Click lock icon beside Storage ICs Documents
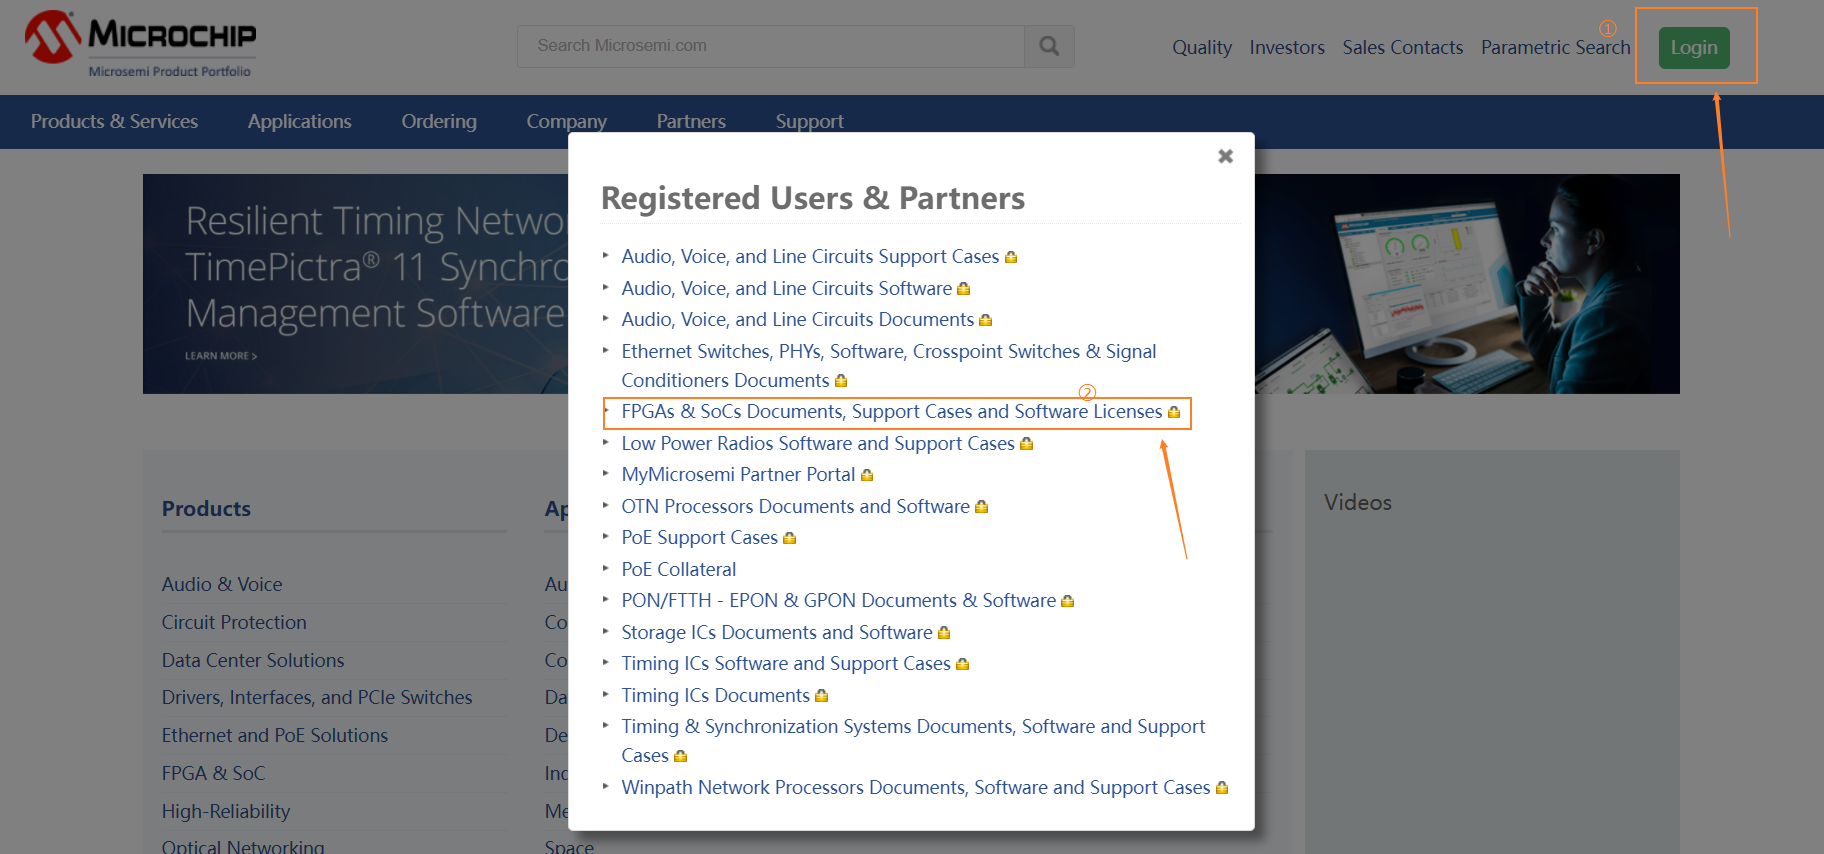Screen dimensions: 1824x854 point(944,633)
